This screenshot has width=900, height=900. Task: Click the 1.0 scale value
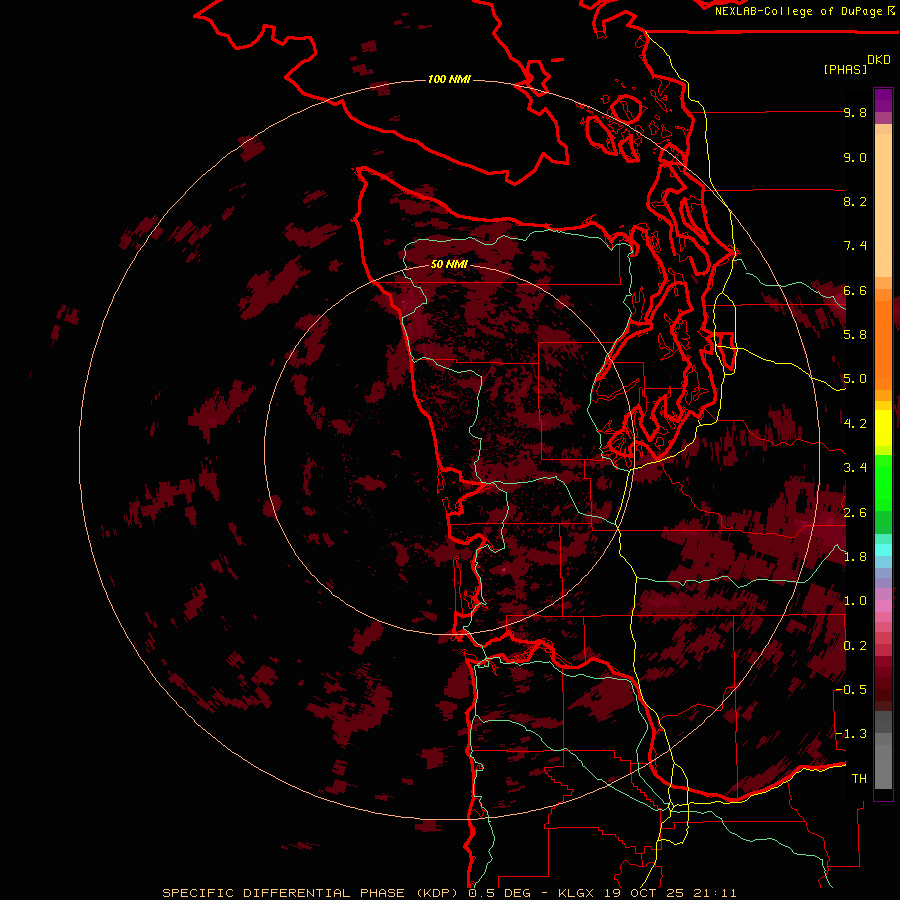pyautogui.click(x=855, y=601)
